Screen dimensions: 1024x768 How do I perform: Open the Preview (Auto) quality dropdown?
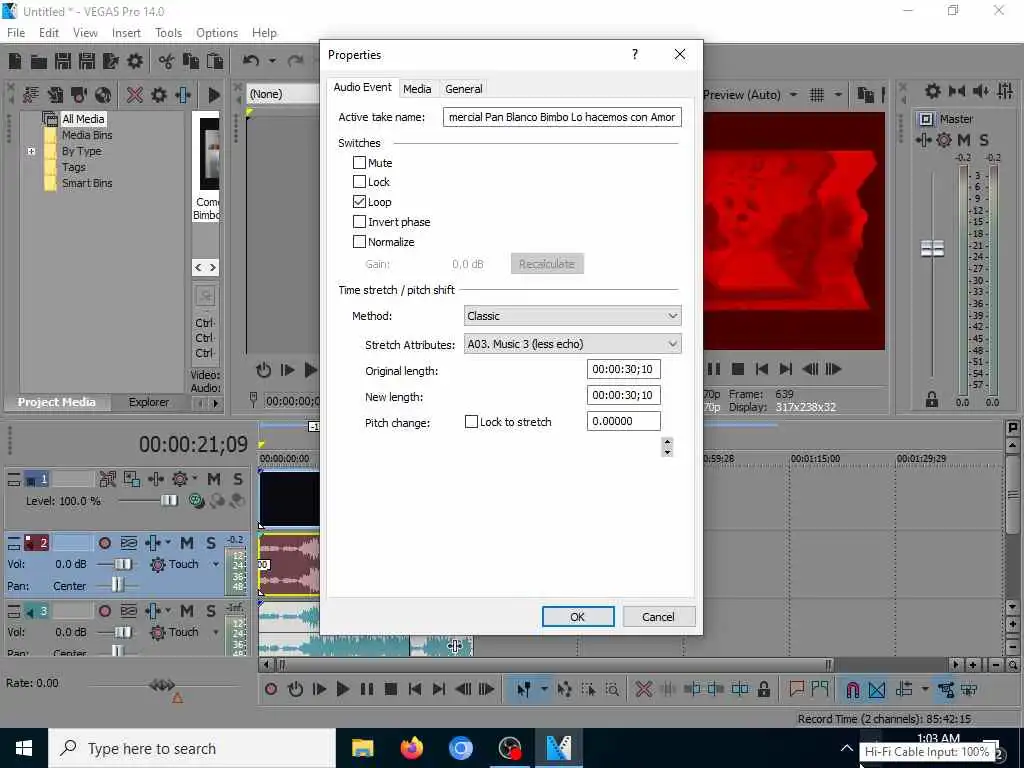[793, 95]
